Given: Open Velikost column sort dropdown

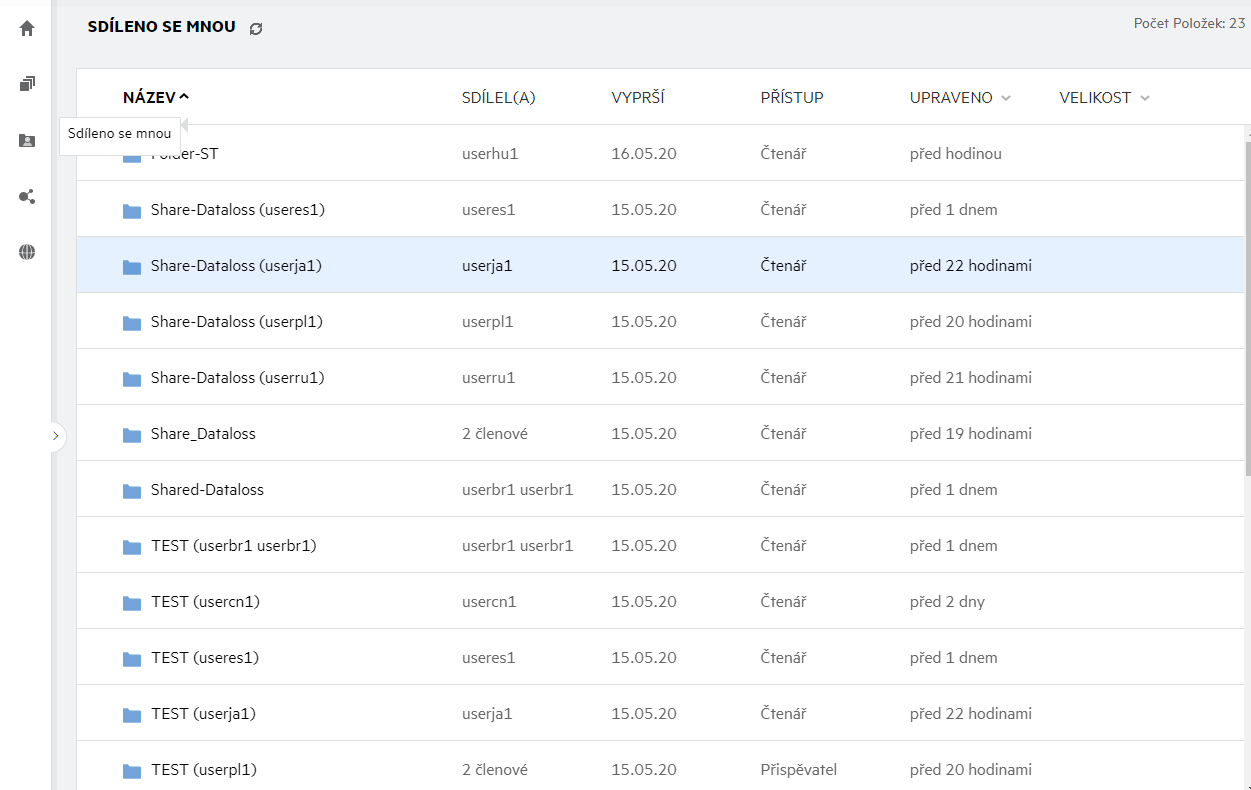Looking at the screenshot, I should [x=1144, y=98].
